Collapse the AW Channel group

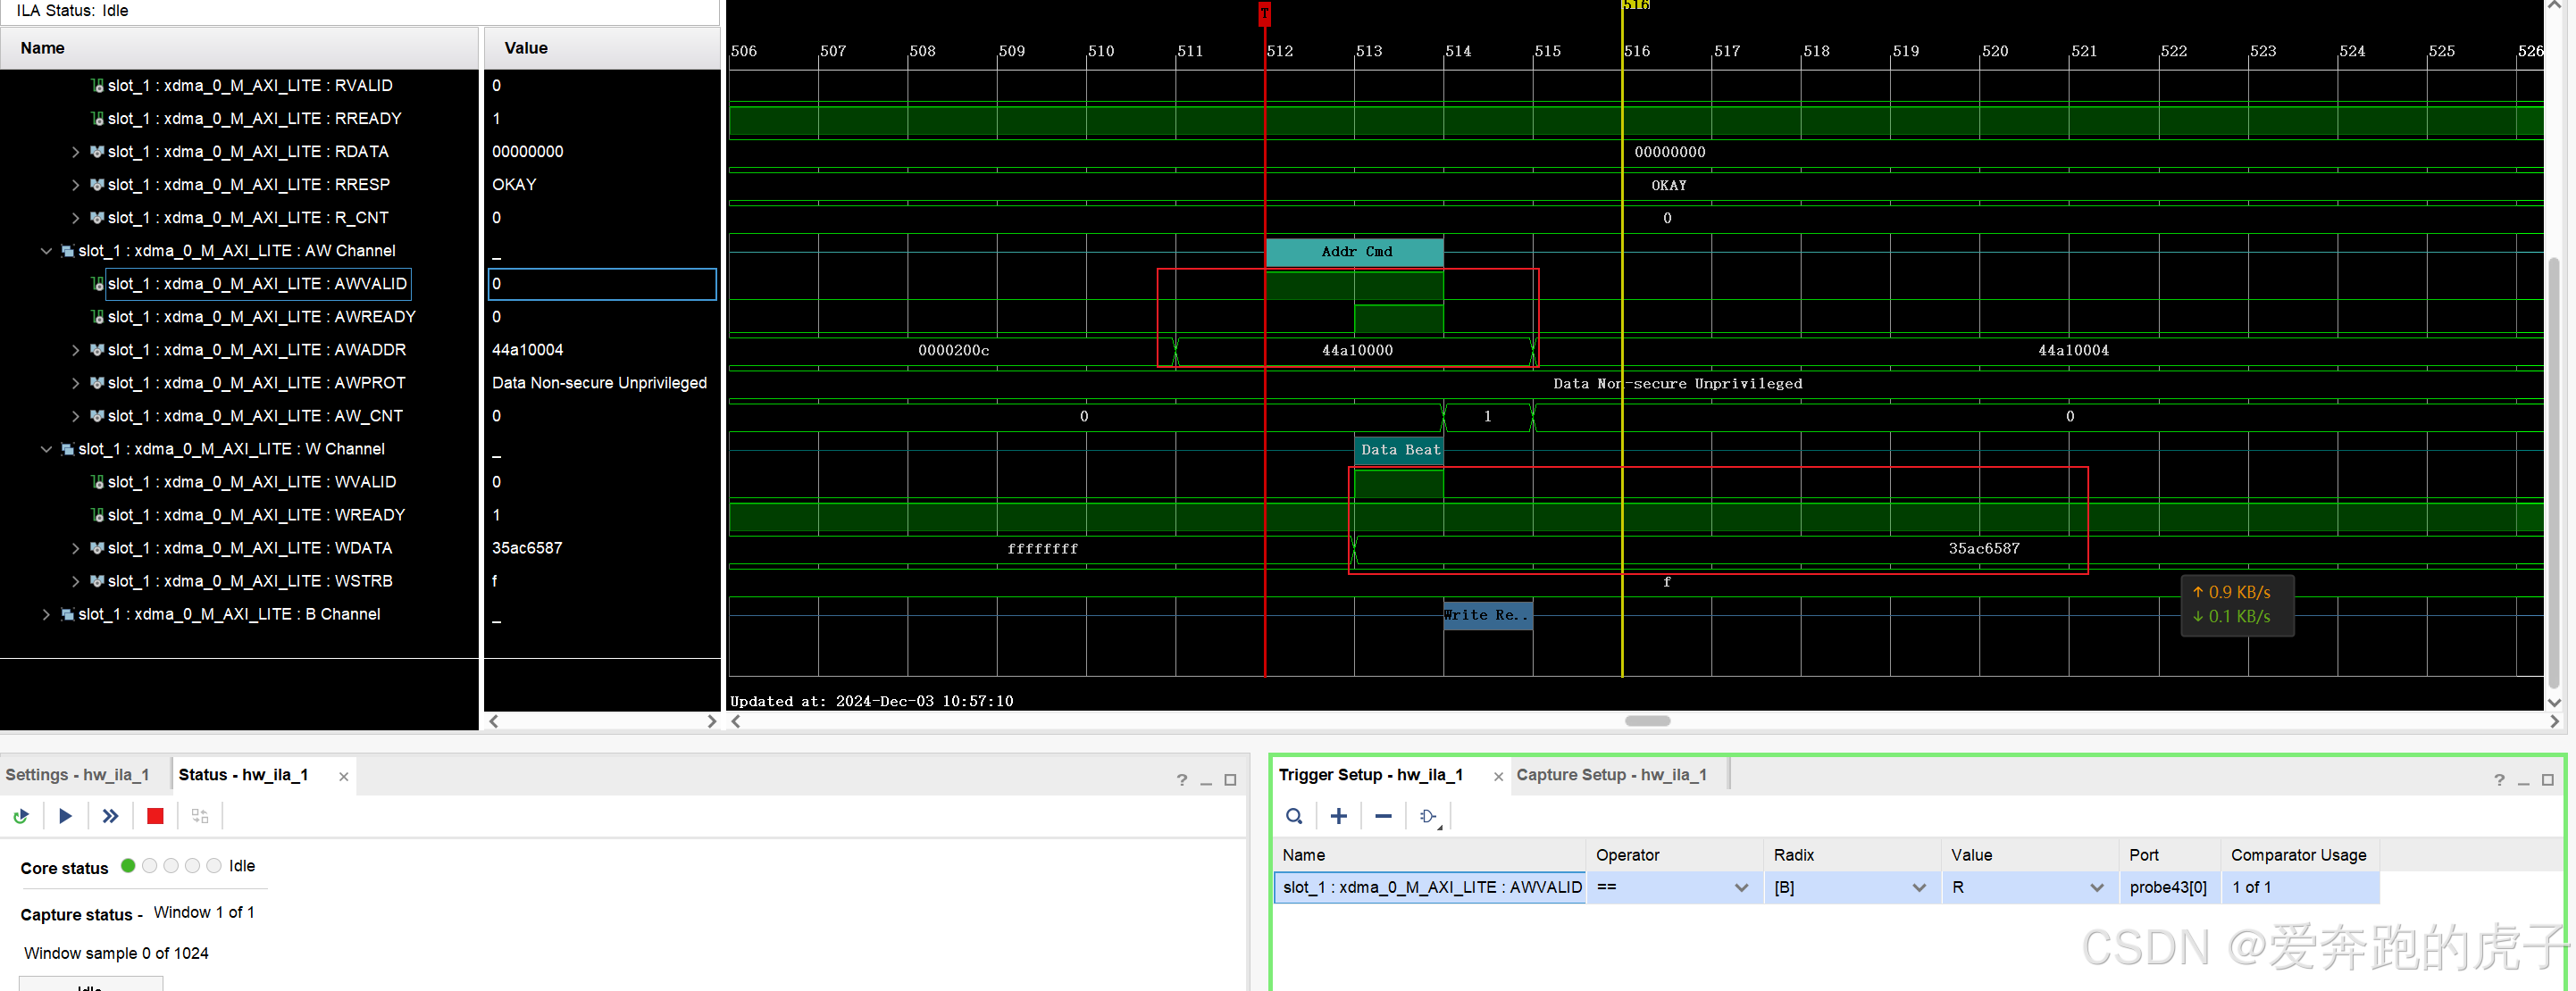point(46,251)
